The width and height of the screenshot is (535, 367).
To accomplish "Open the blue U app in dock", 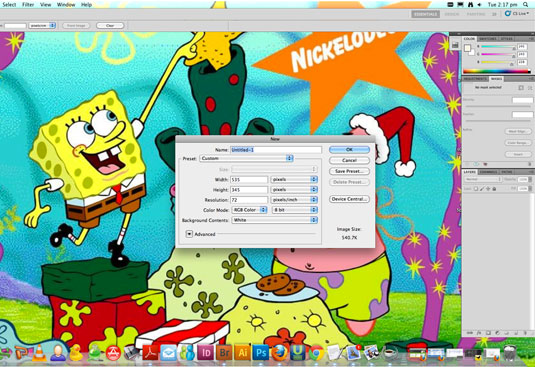I will [x=298, y=352].
